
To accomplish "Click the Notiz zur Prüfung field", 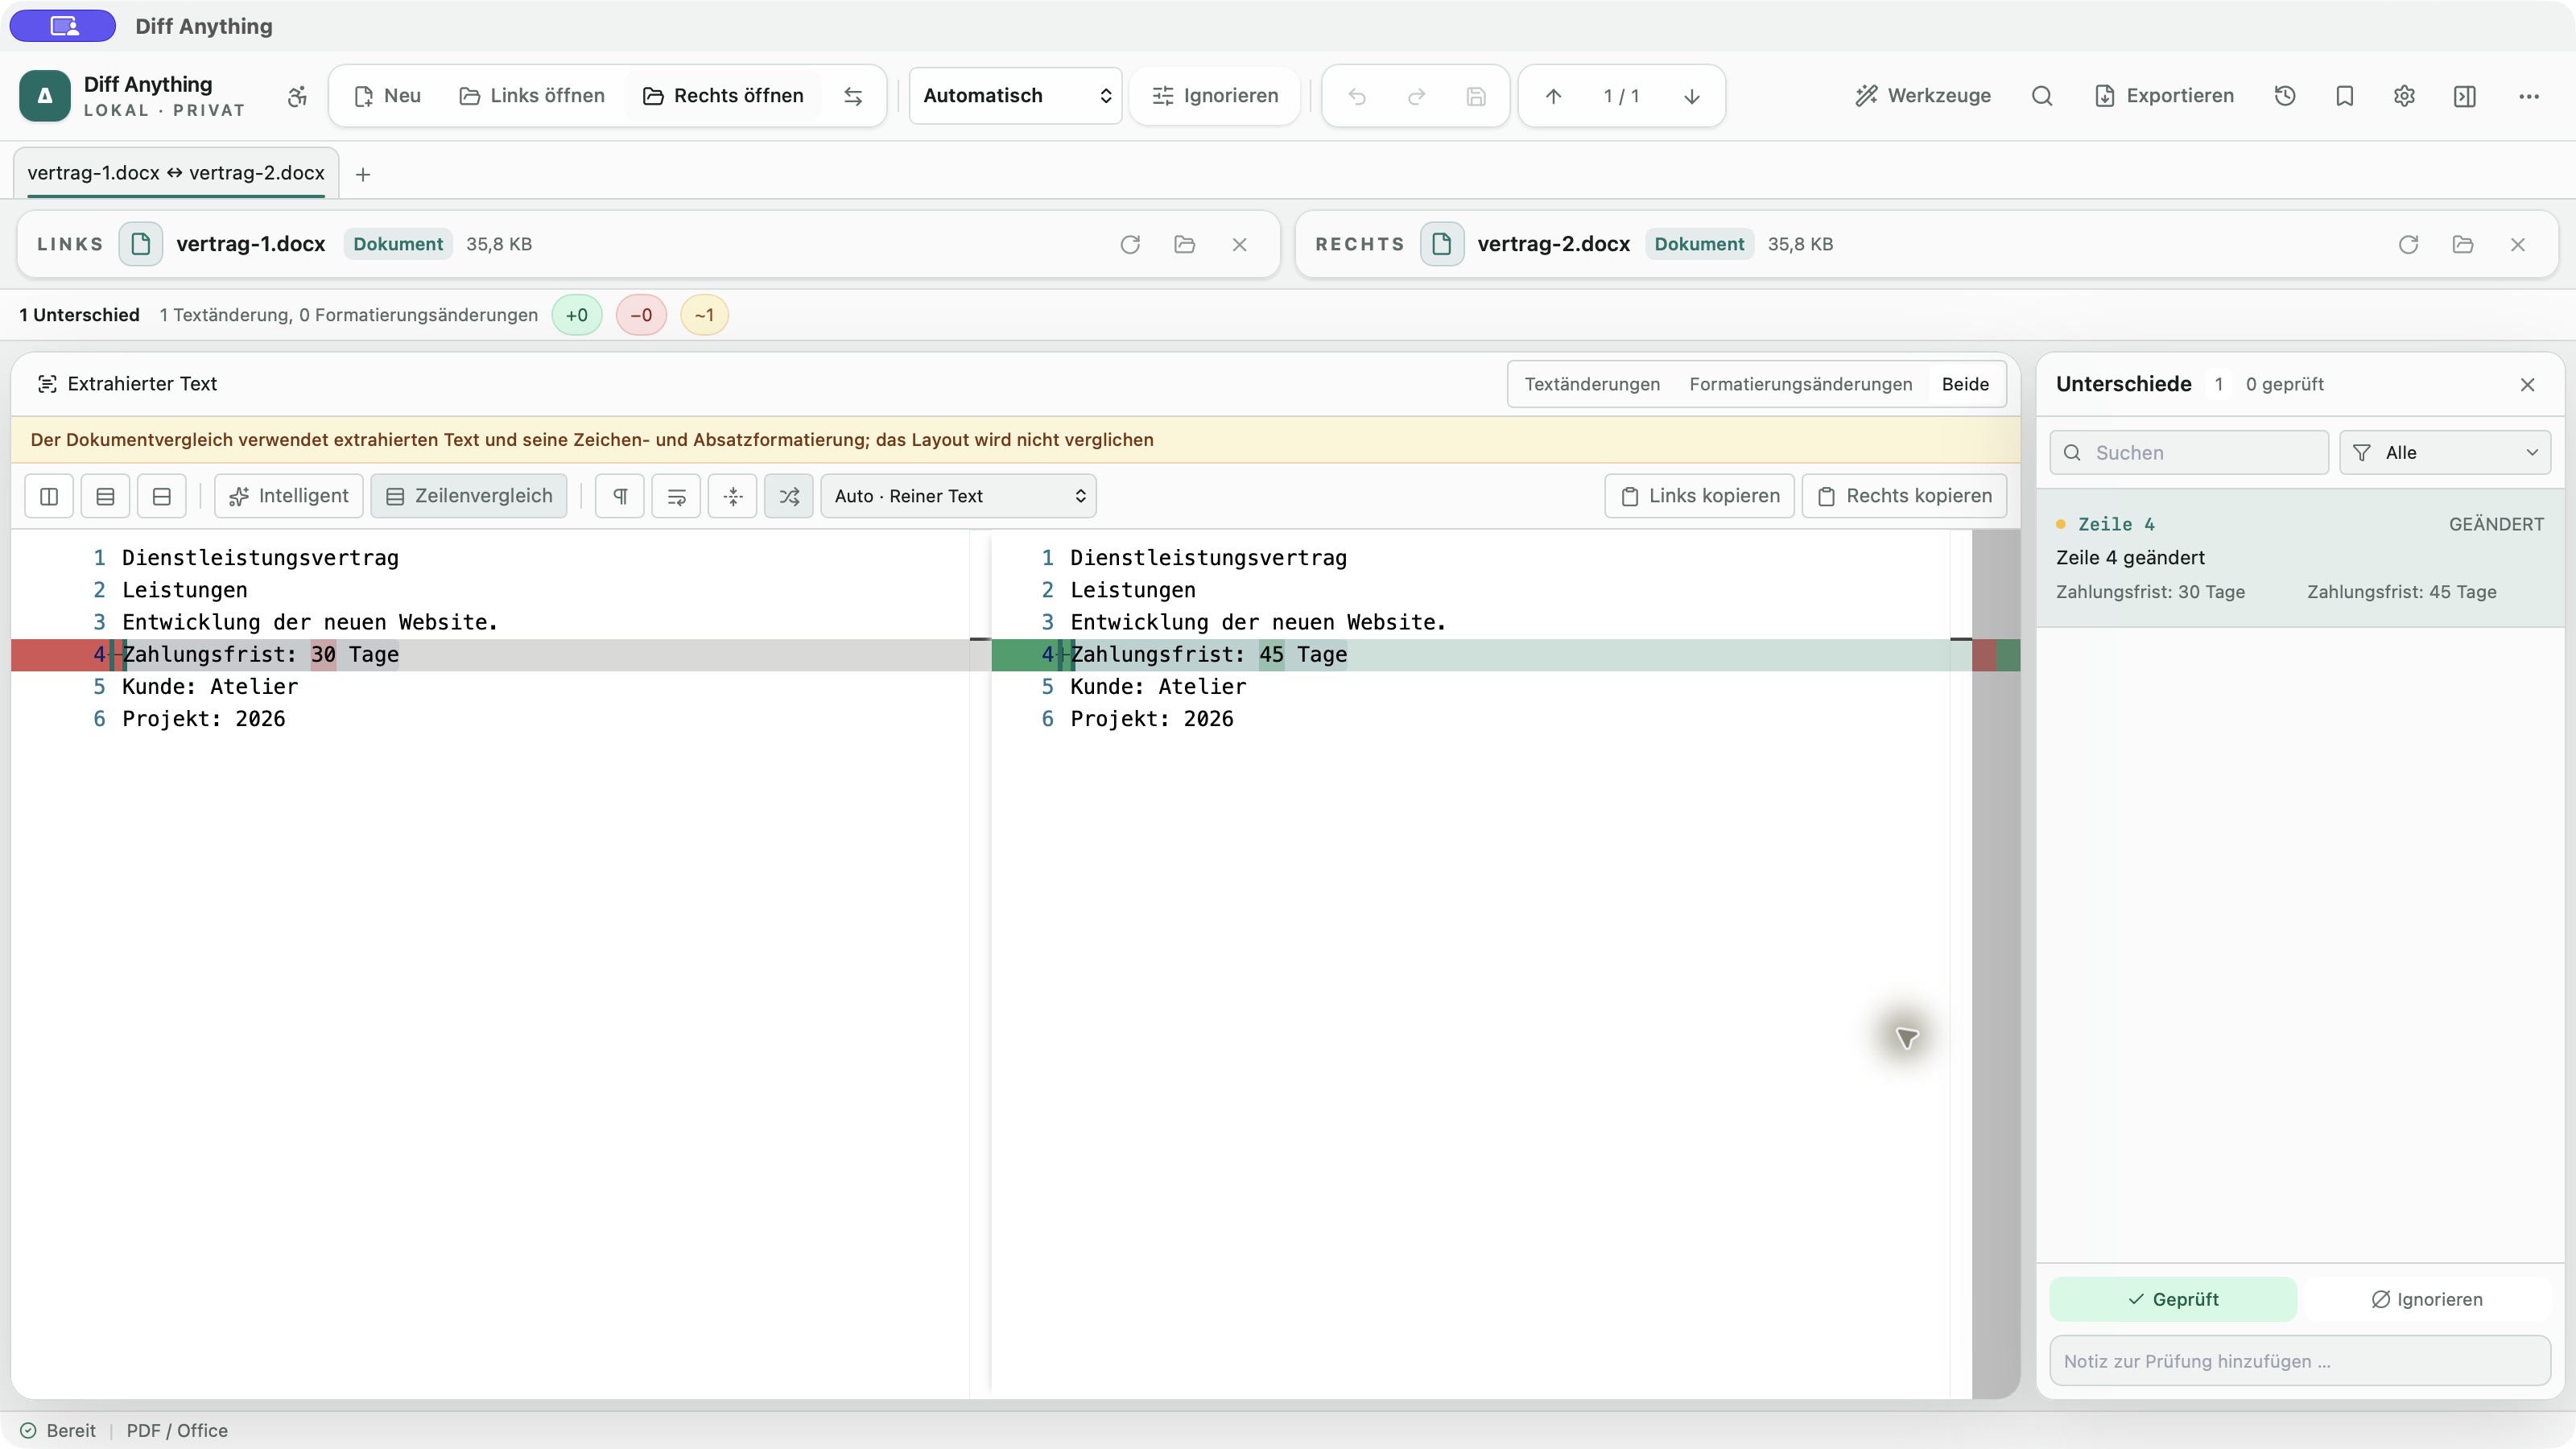I will (x=2300, y=1361).
